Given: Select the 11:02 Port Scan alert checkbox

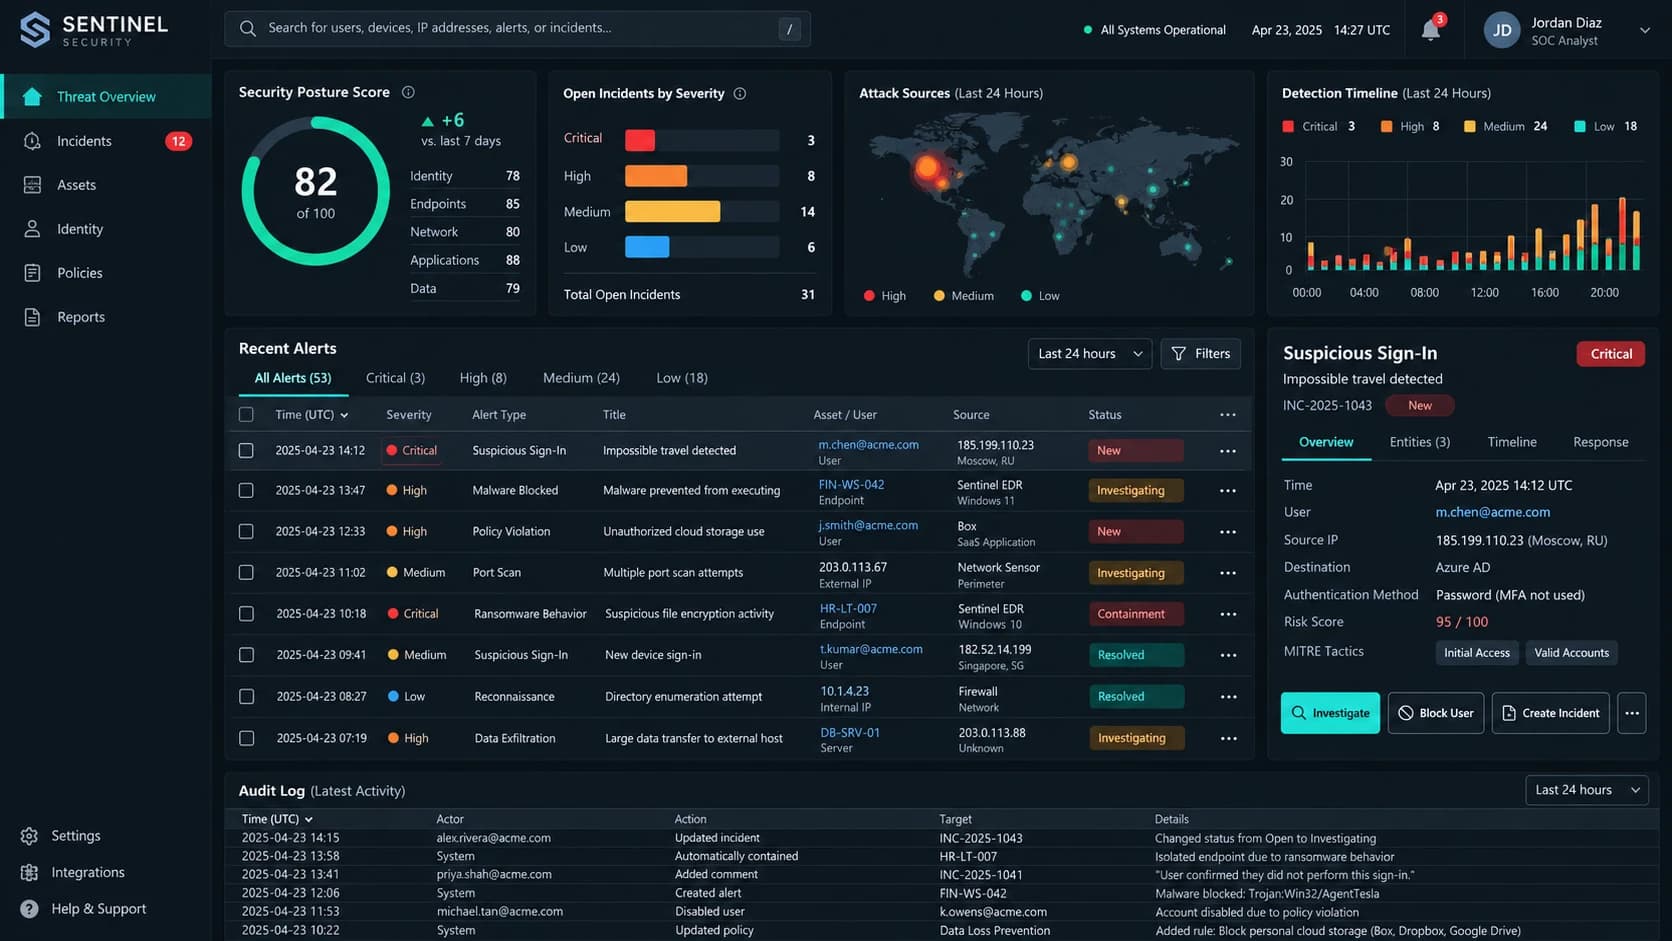Looking at the screenshot, I should pos(246,573).
